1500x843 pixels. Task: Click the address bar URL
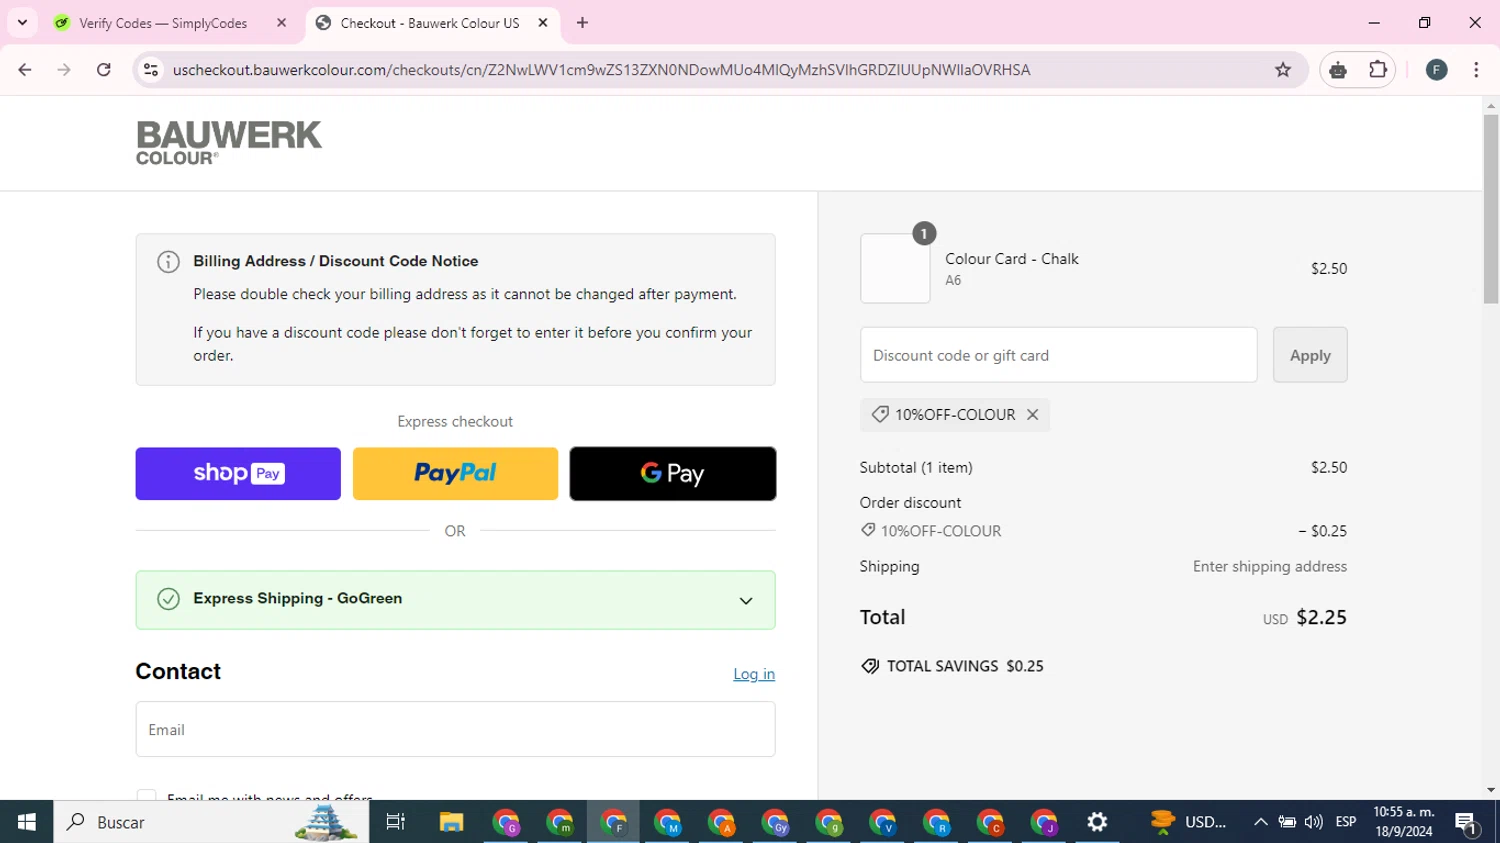601,70
